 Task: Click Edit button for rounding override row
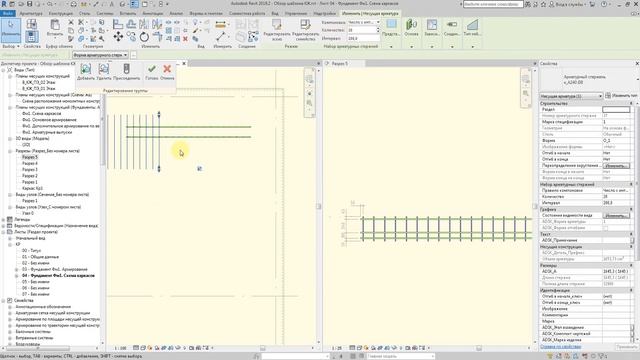pos(616,166)
